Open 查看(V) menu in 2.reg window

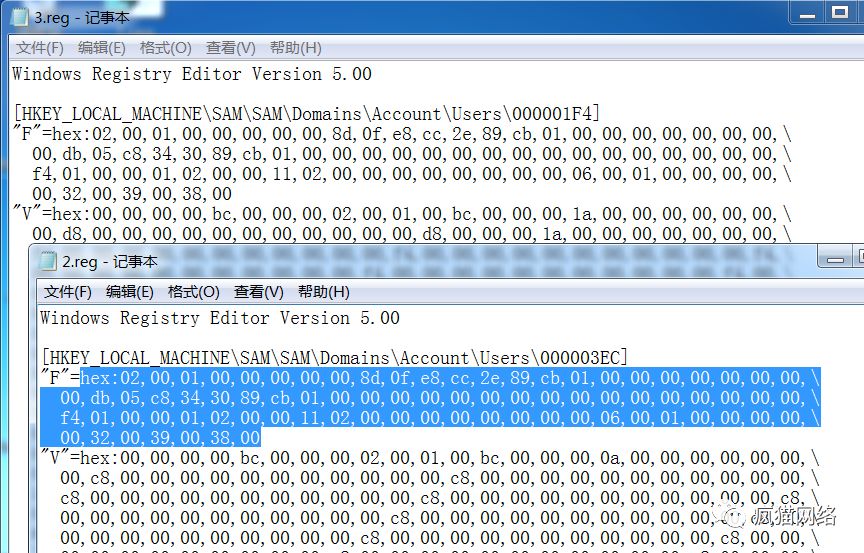pyautogui.click(x=258, y=292)
